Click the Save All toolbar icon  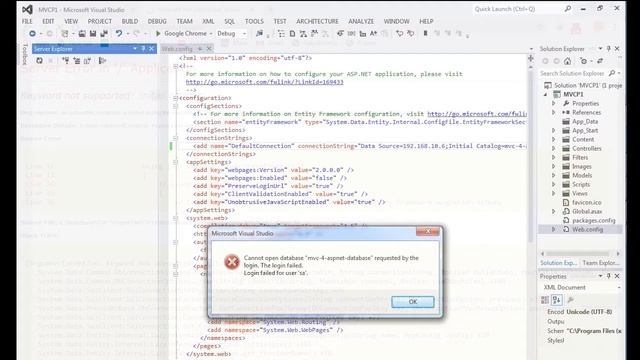(104, 33)
